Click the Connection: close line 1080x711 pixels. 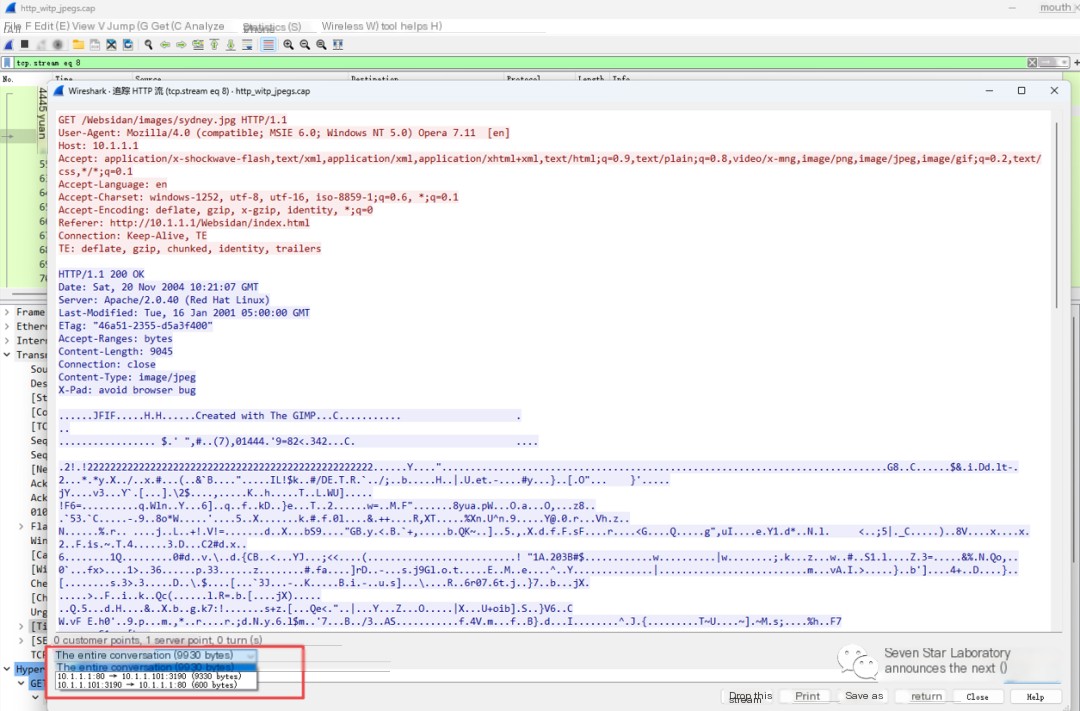[x=107, y=364]
